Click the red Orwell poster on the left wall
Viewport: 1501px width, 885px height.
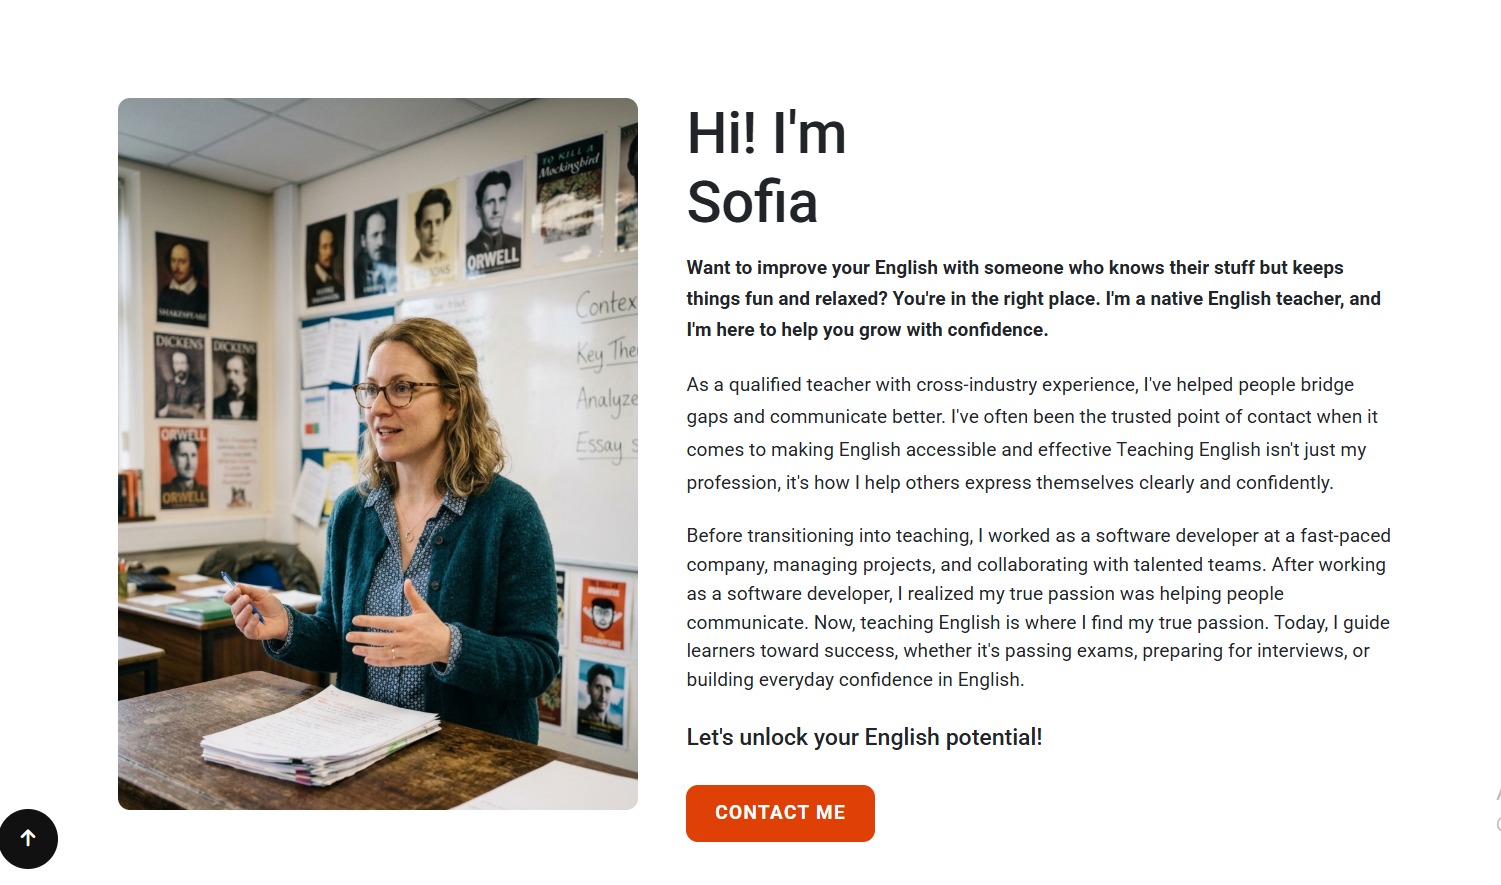point(184,467)
